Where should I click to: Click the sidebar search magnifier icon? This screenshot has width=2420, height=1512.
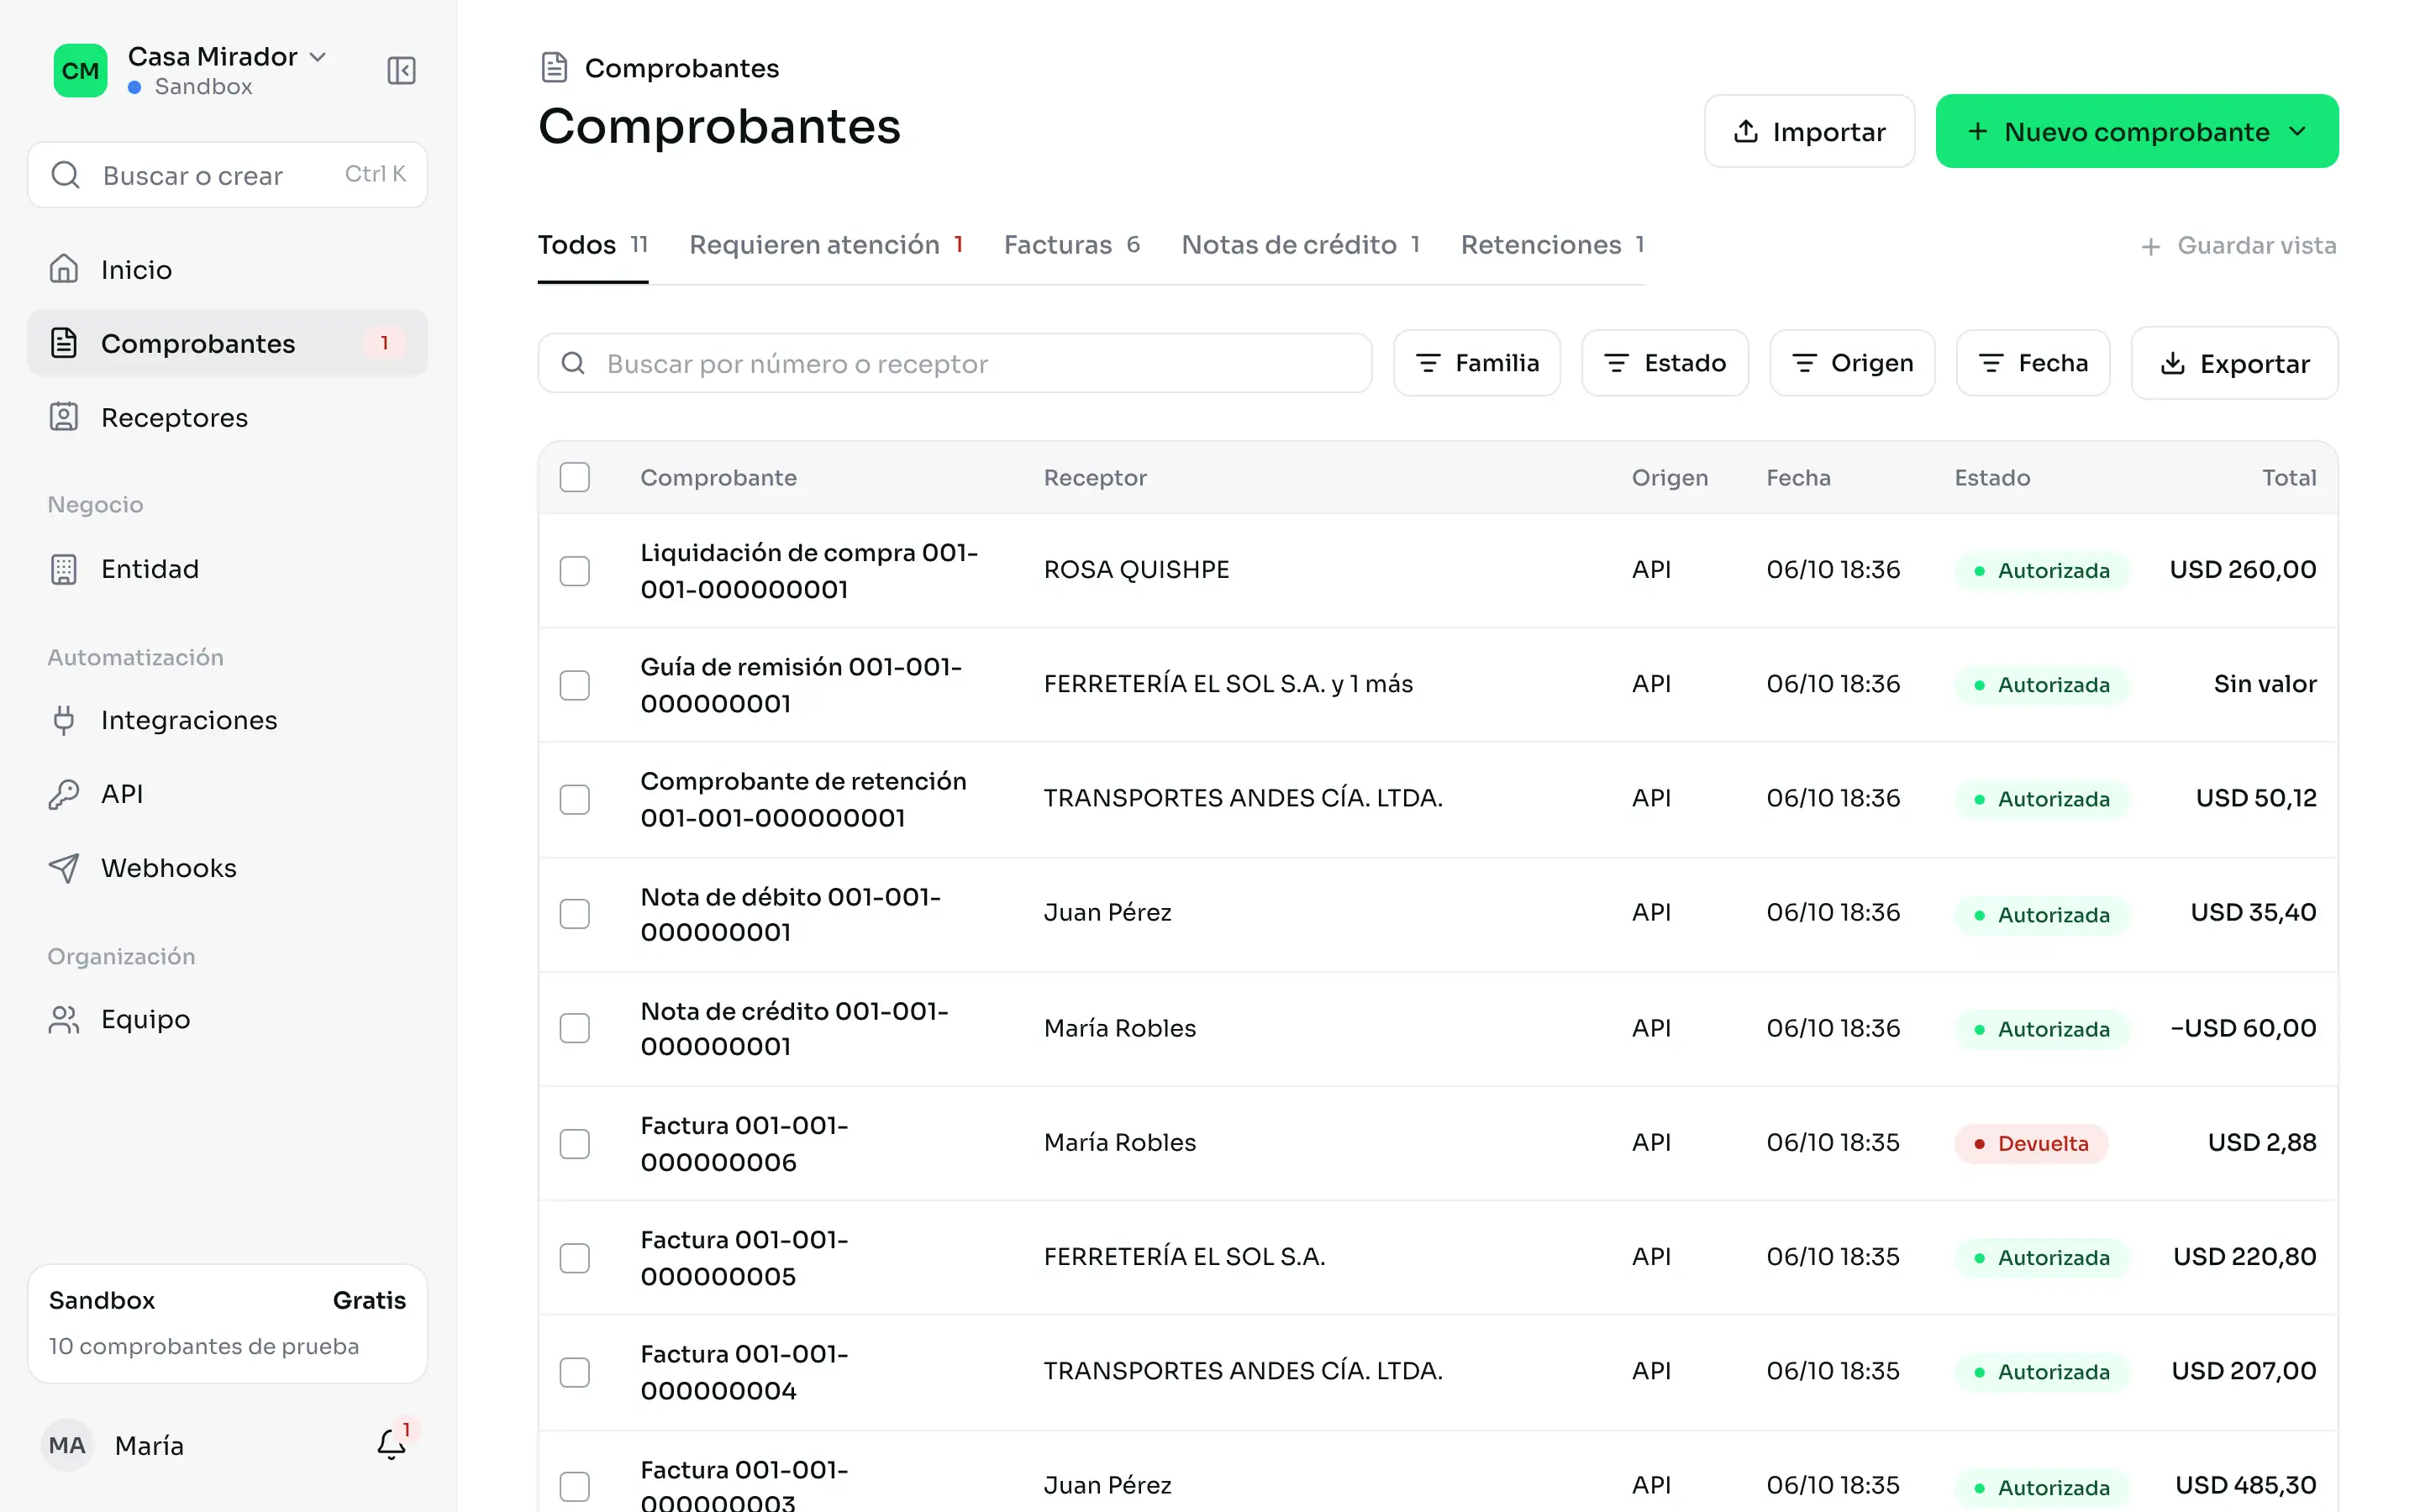[x=66, y=175]
